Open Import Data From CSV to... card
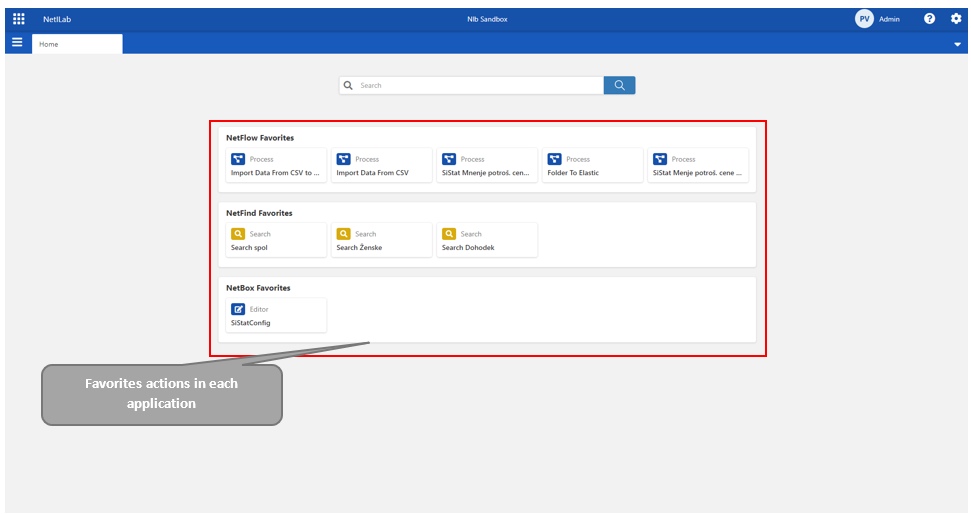Viewport: 971px width, 514px height. [x=276, y=166]
